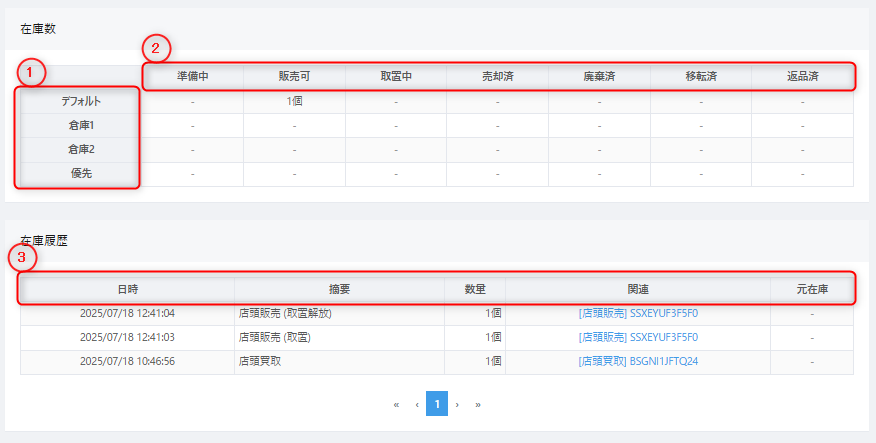Open the [店頭買取] BSGNI1JFTQ24 link
Screen dimensions: 876x443
[x=638, y=361]
